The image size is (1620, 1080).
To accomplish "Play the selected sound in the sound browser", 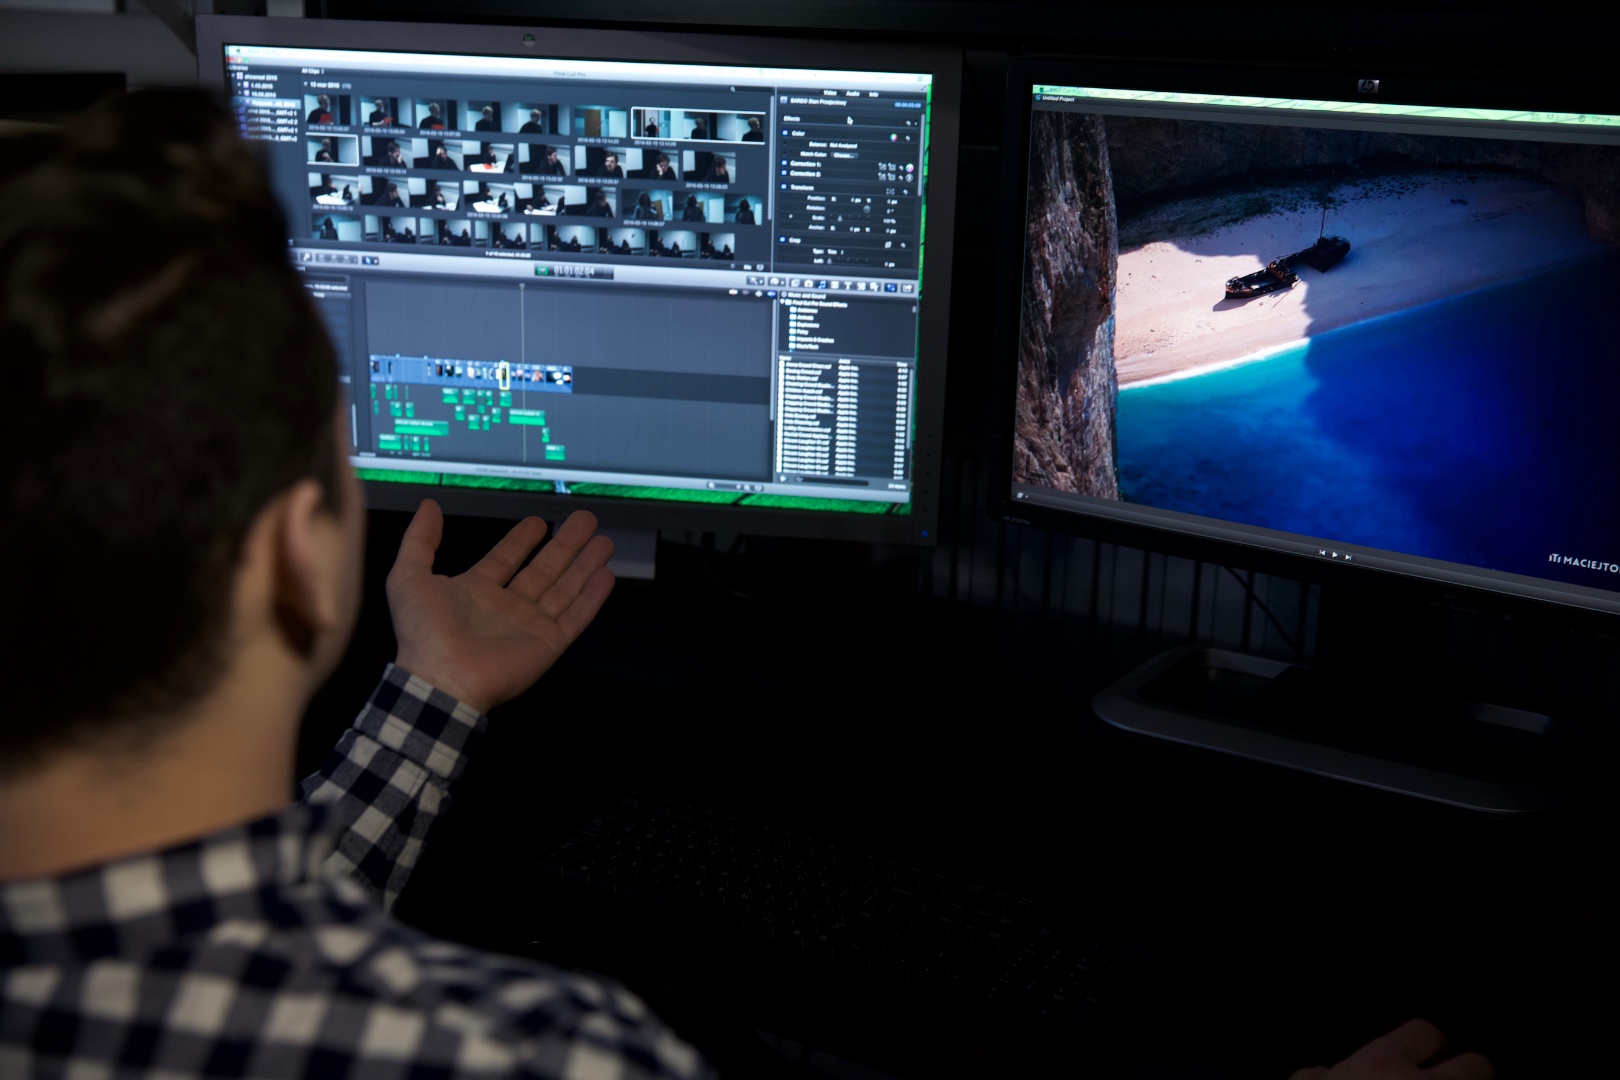I will [783, 478].
